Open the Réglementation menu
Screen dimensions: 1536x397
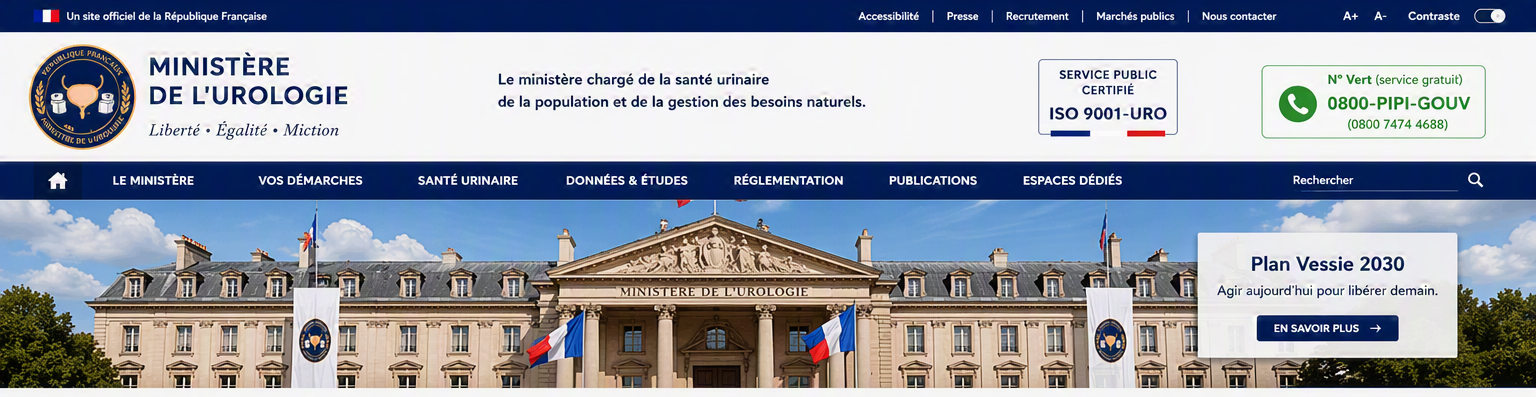(x=788, y=181)
